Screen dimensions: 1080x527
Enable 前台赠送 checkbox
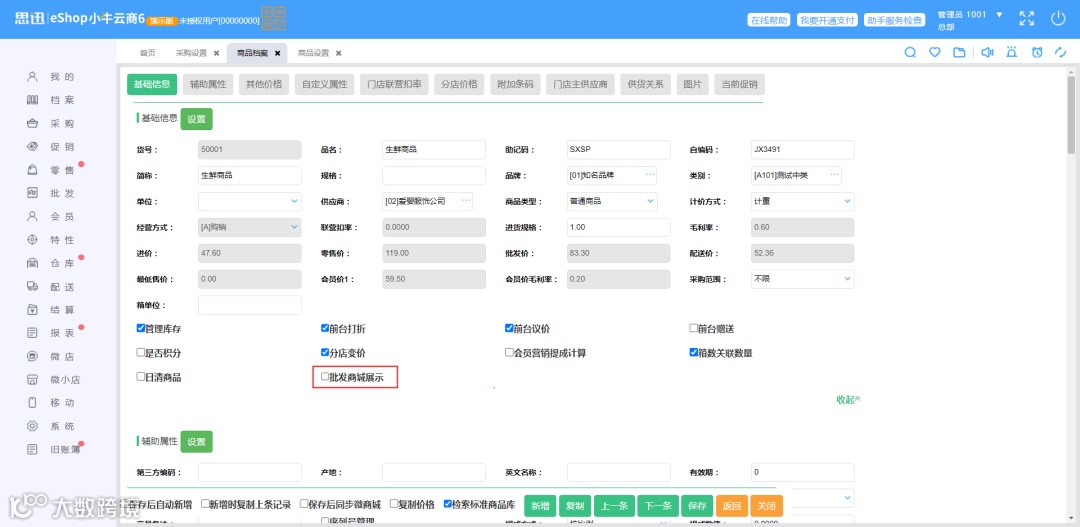[694, 329]
